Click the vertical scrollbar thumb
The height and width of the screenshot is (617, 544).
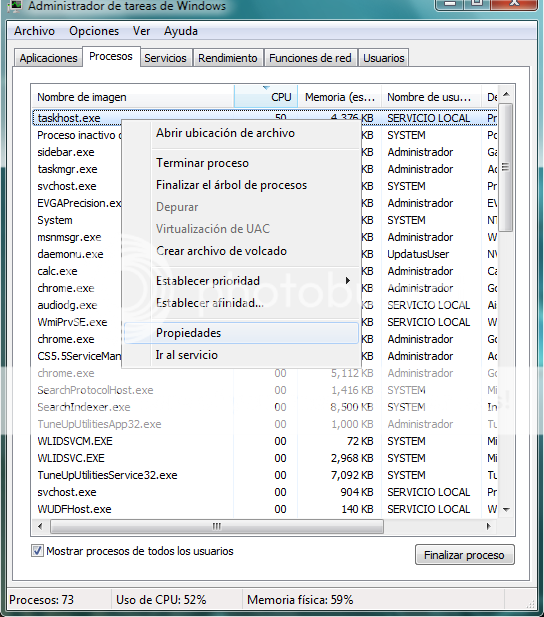[x=506, y=167]
